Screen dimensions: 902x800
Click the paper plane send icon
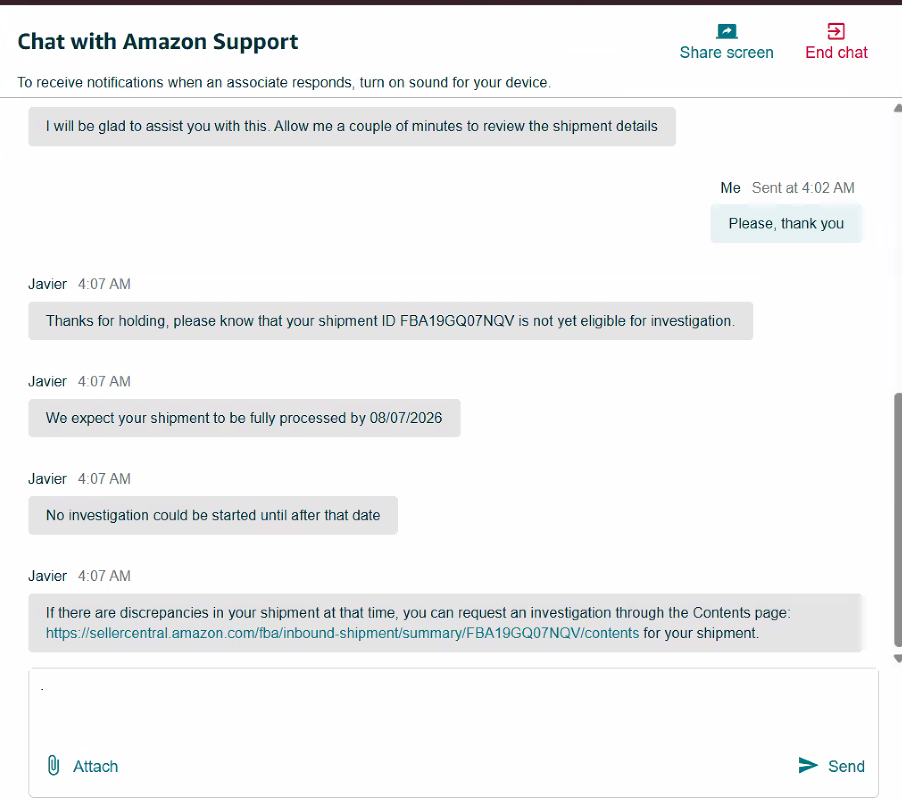click(x=808, y=765)
